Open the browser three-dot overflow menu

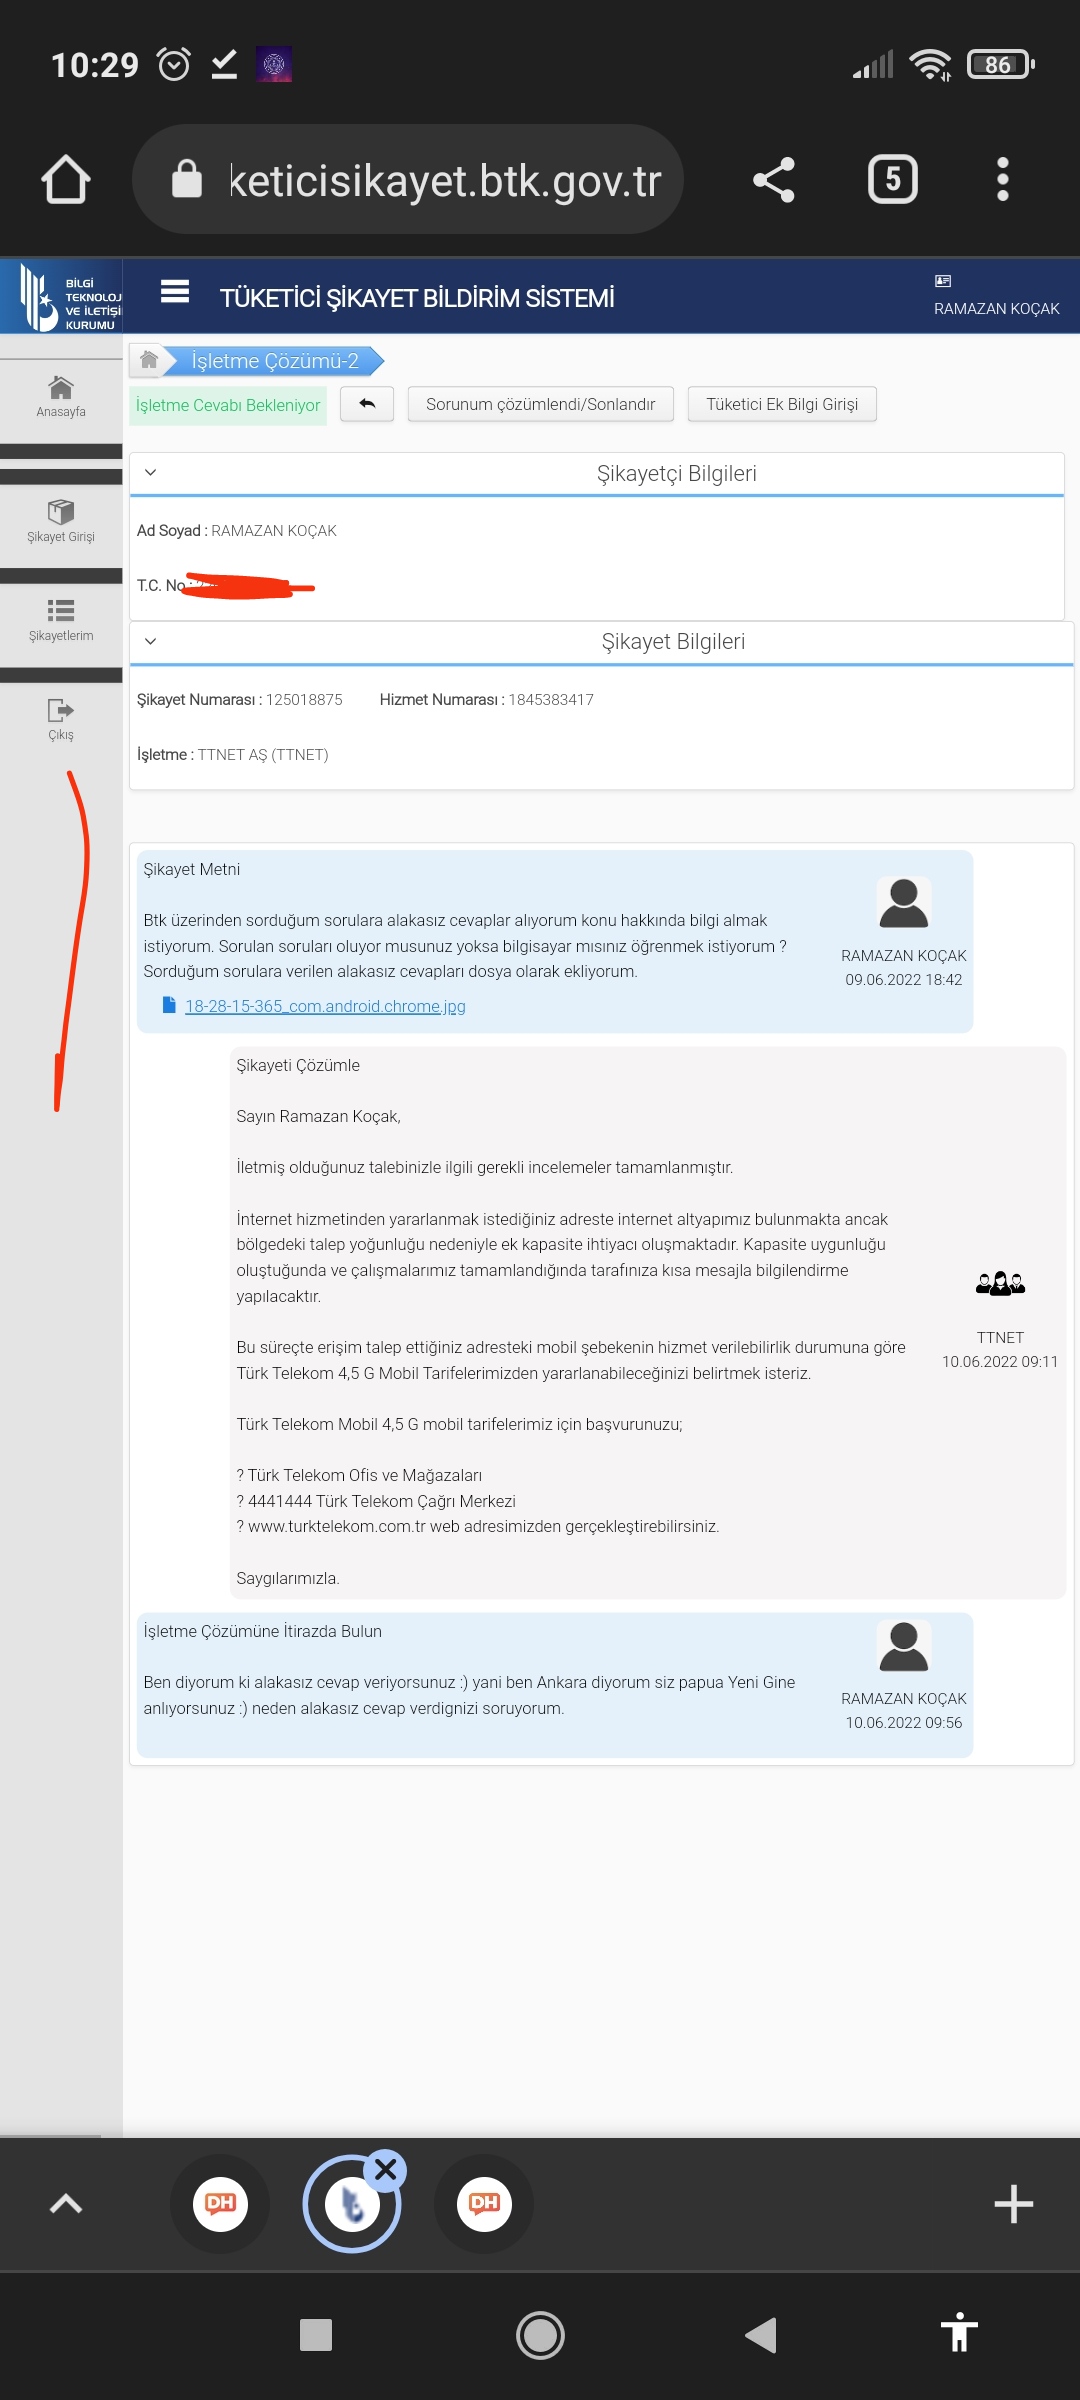[x=1002, y=180]
